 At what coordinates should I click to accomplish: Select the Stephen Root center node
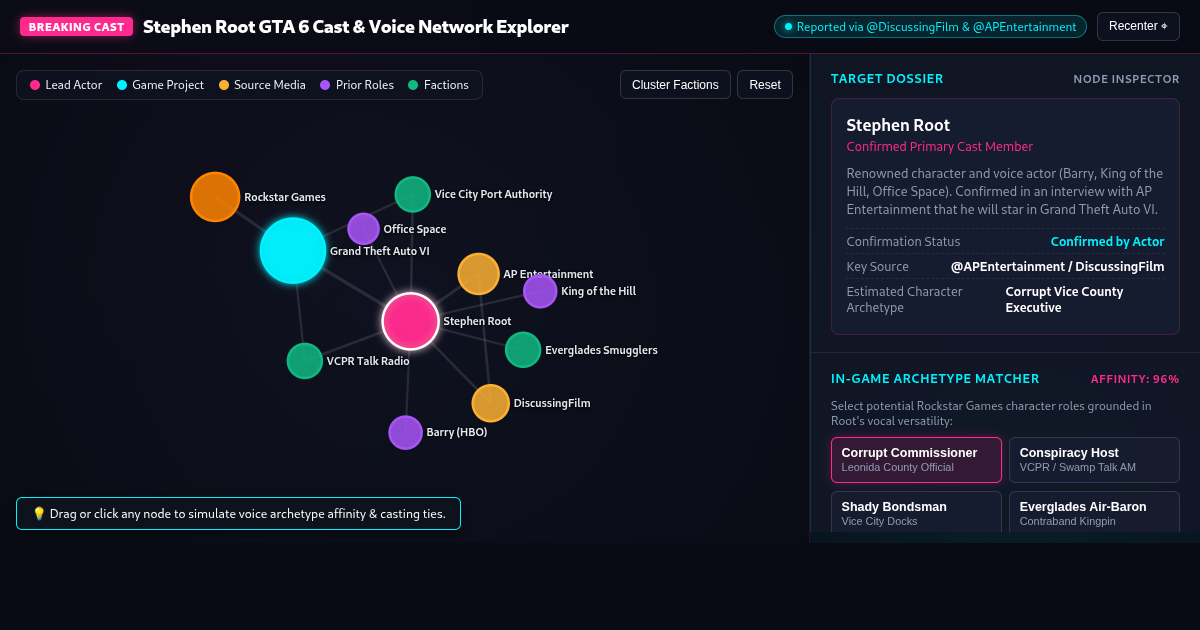coord(410,321)
